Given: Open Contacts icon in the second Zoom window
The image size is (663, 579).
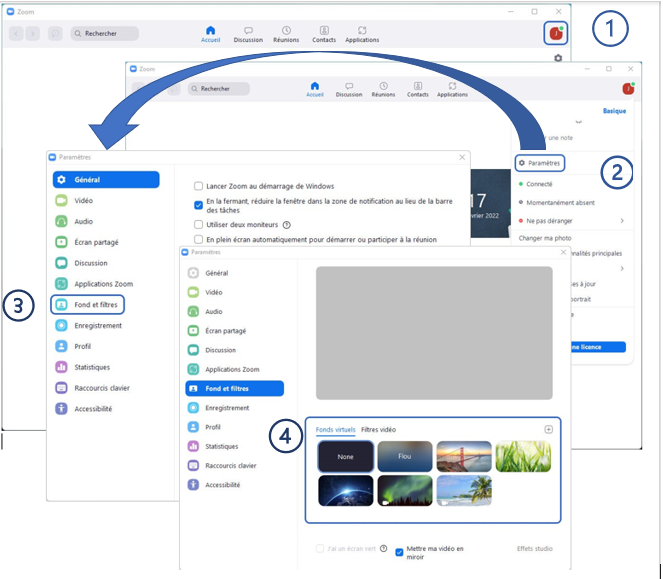Looking at the screenshot, I should click(x=418, y=86).
